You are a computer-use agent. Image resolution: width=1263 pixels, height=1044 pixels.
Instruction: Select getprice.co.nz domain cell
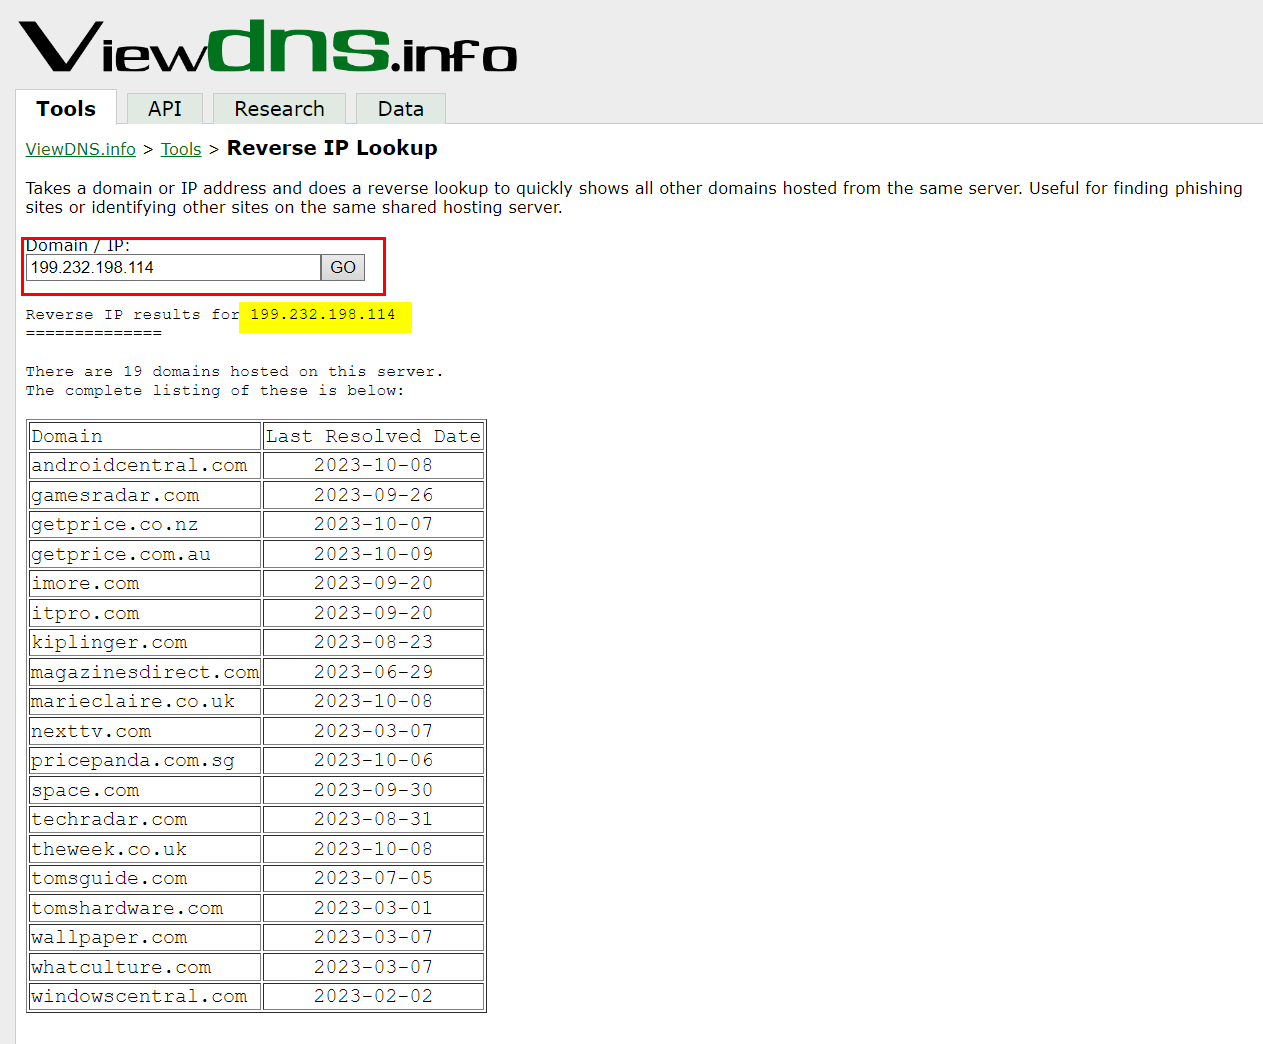point(145,524)
